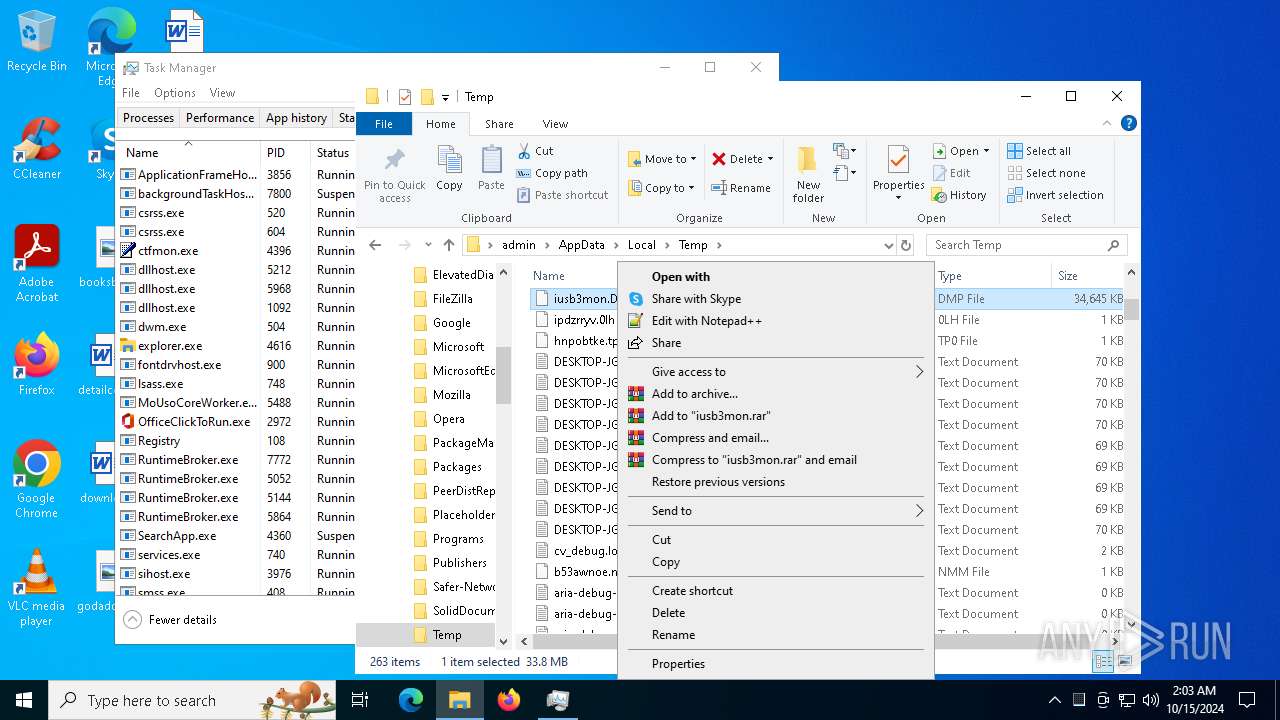Expand Give access to submenu
1280x720 pixels.
pyautogui.click(x=776, y=372)
